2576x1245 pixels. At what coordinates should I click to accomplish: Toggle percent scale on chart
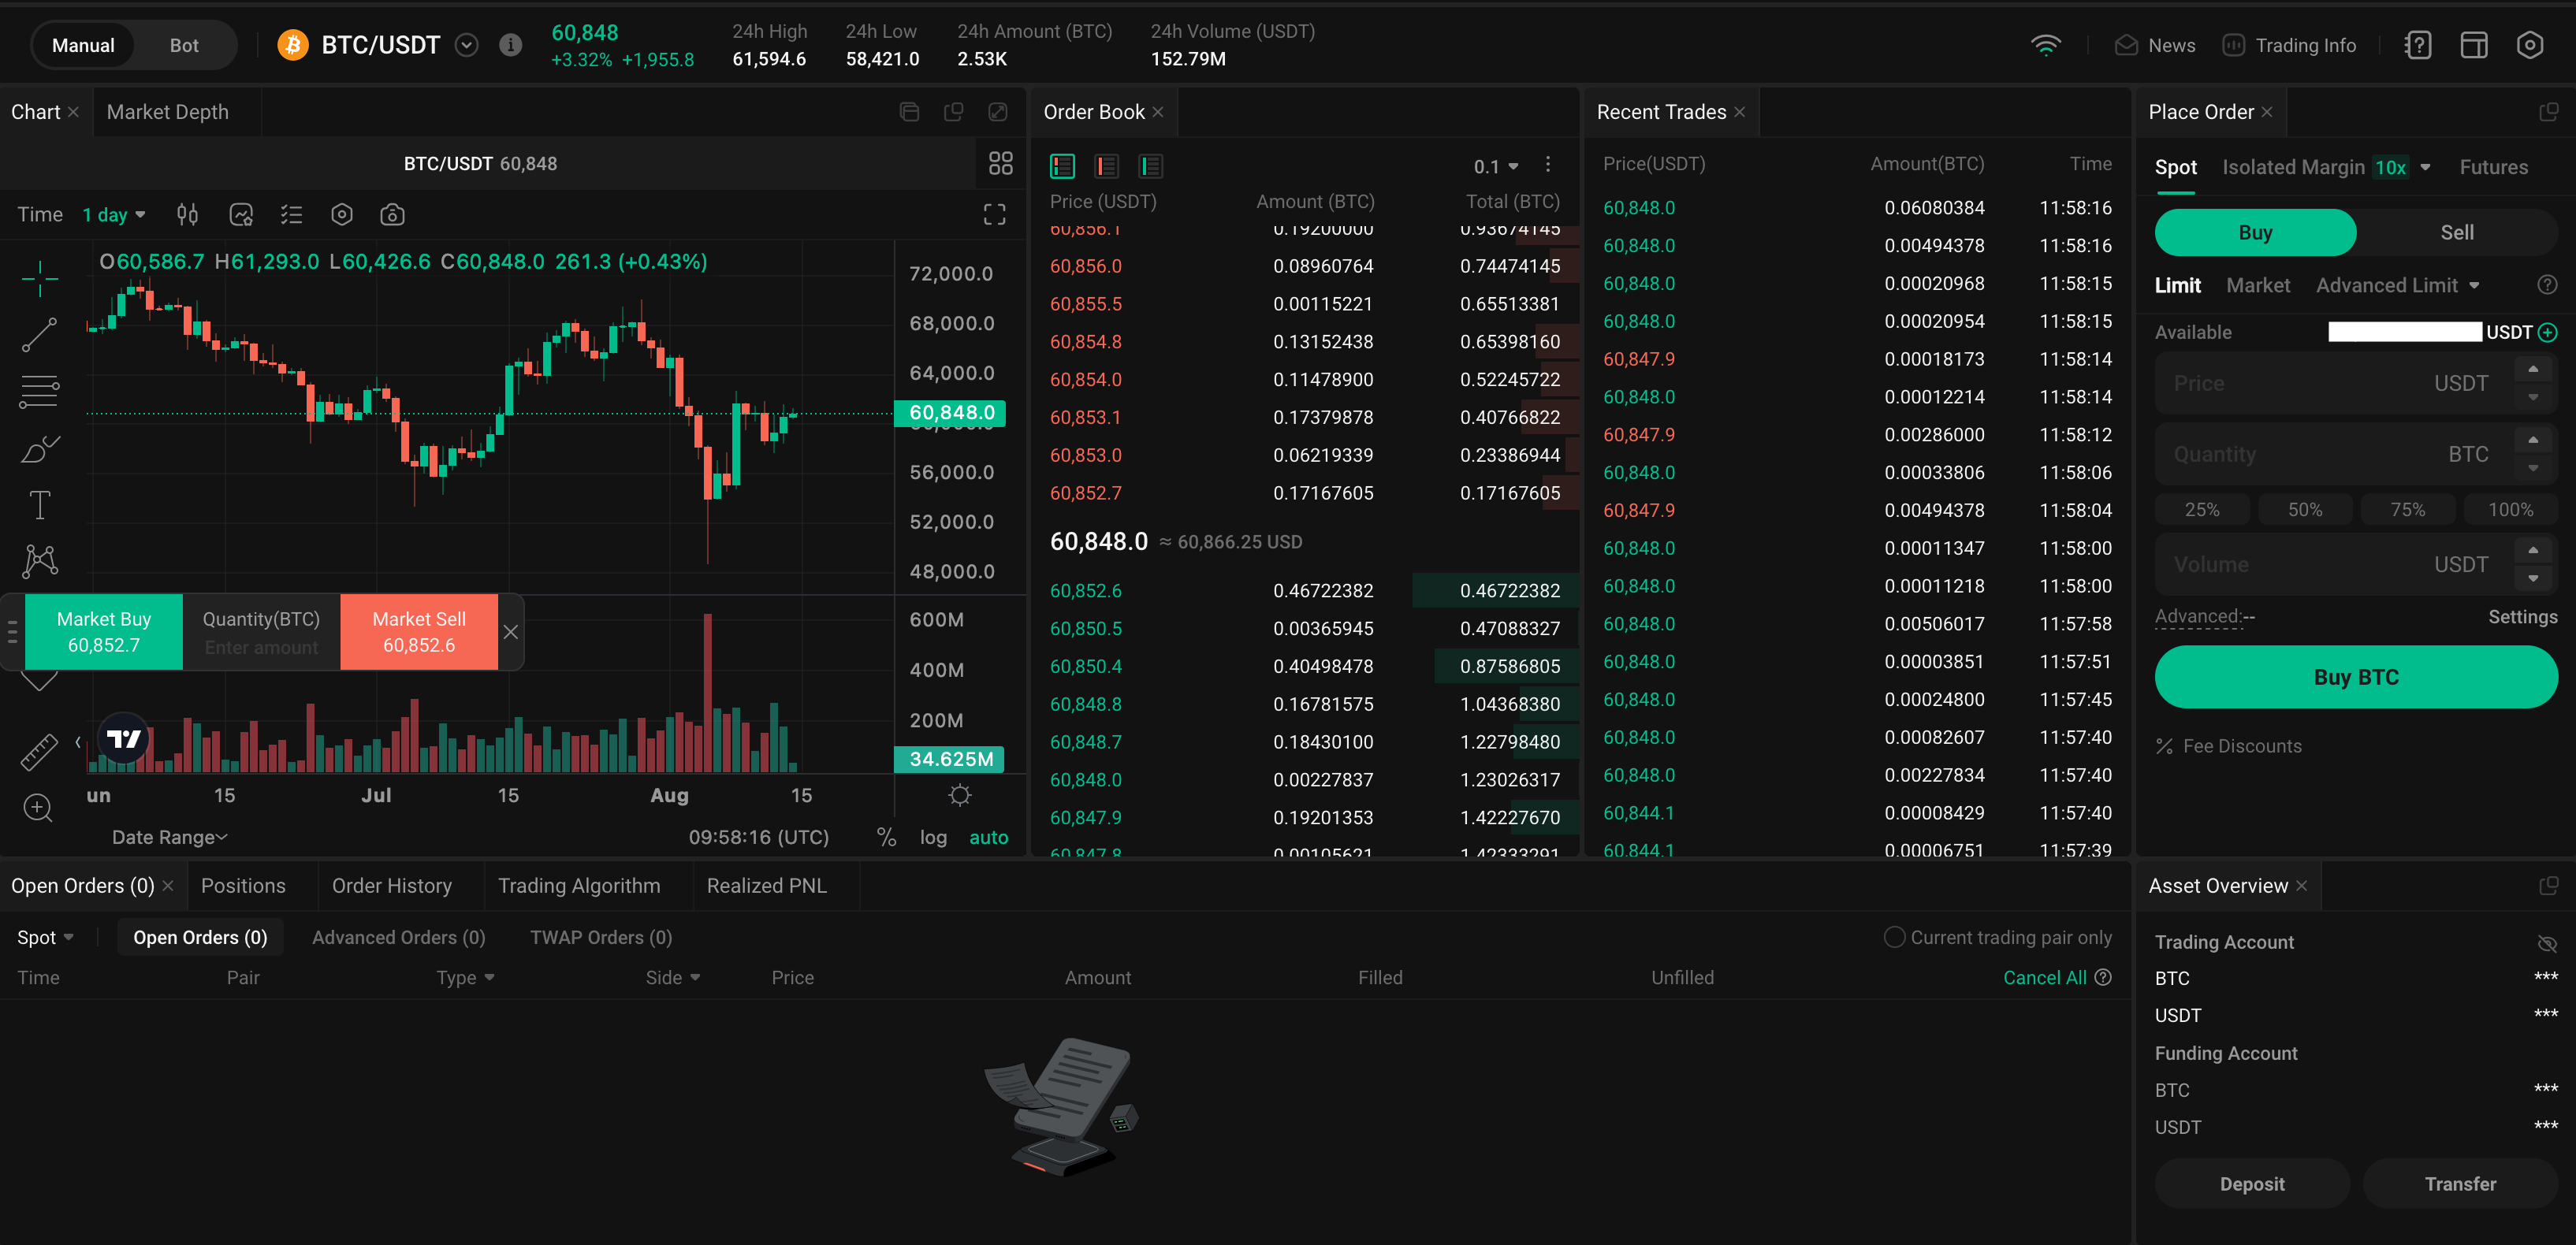point(886,837)
